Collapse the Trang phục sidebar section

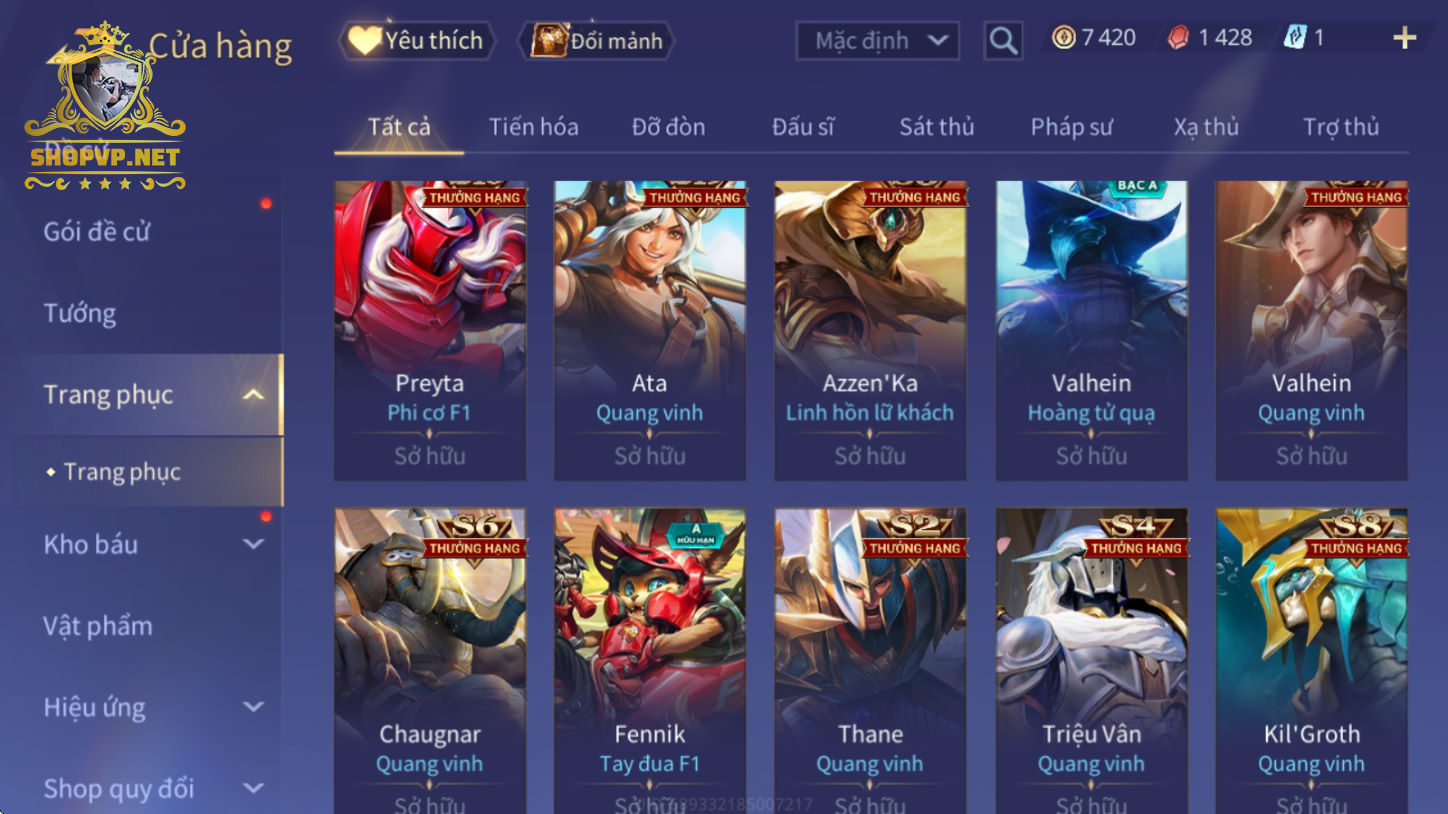point(254,395)
